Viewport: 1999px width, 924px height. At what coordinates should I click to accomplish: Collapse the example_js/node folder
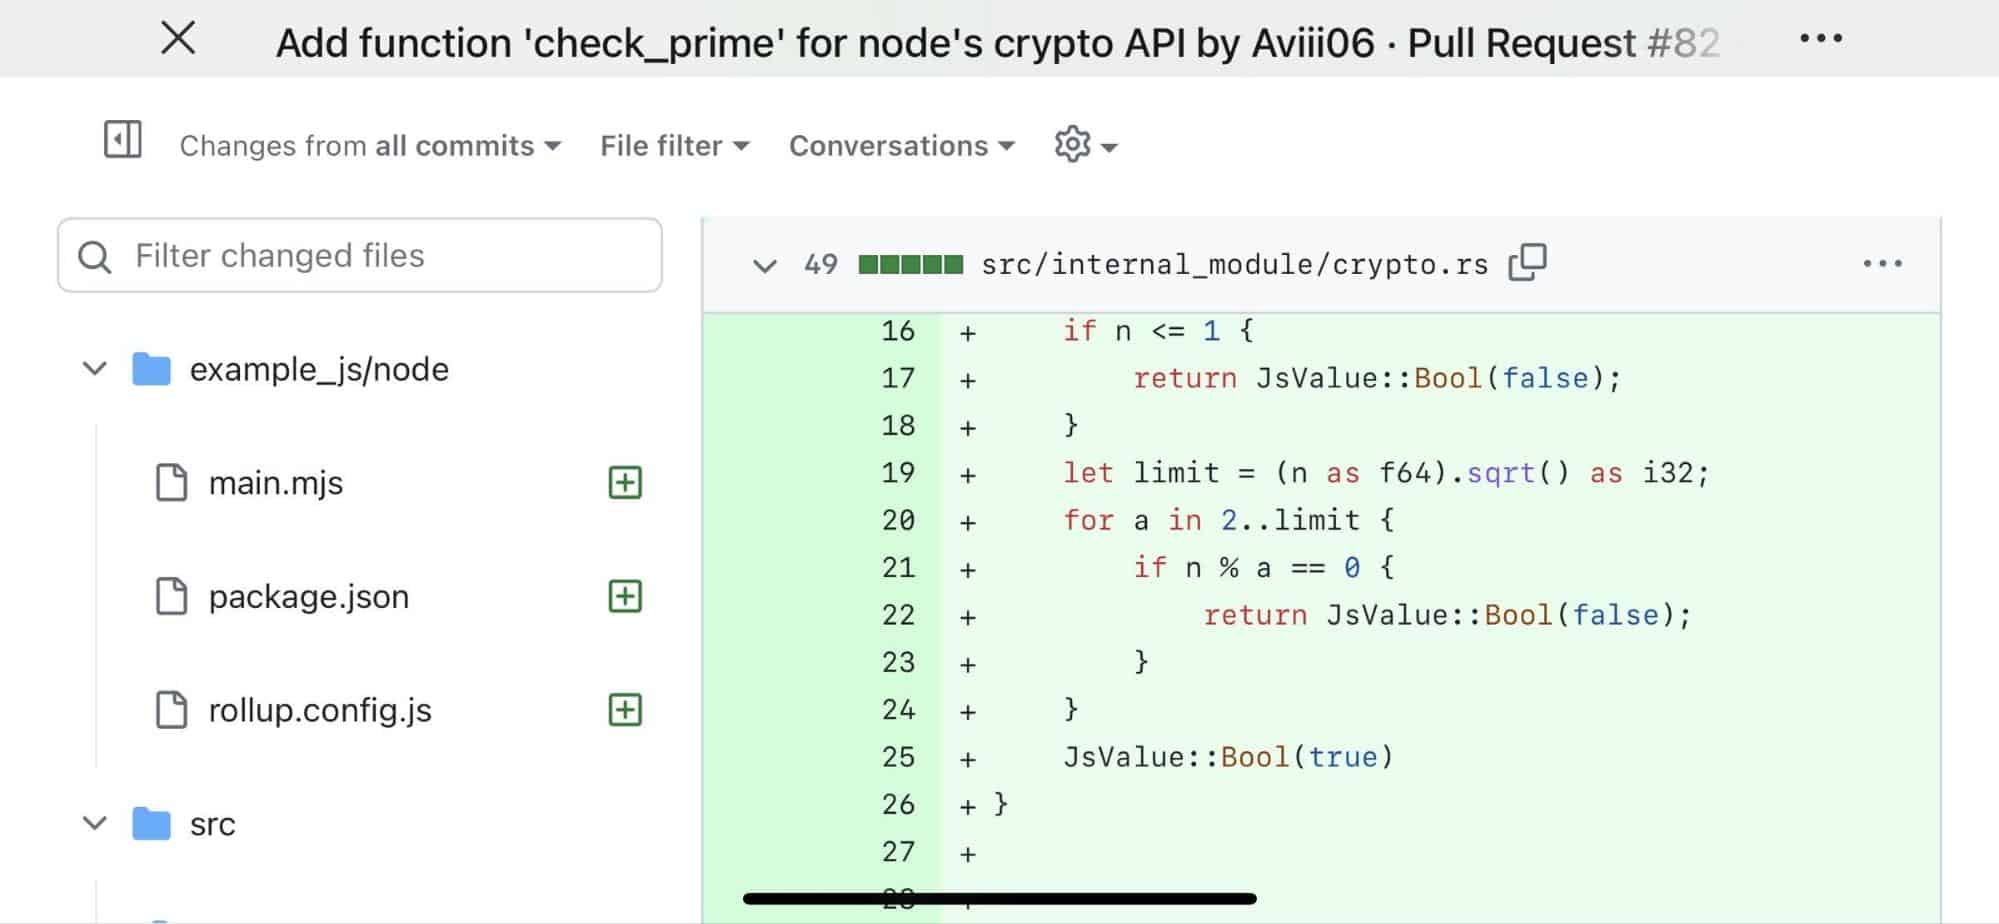pyautogui.click(x=95, y=369)
